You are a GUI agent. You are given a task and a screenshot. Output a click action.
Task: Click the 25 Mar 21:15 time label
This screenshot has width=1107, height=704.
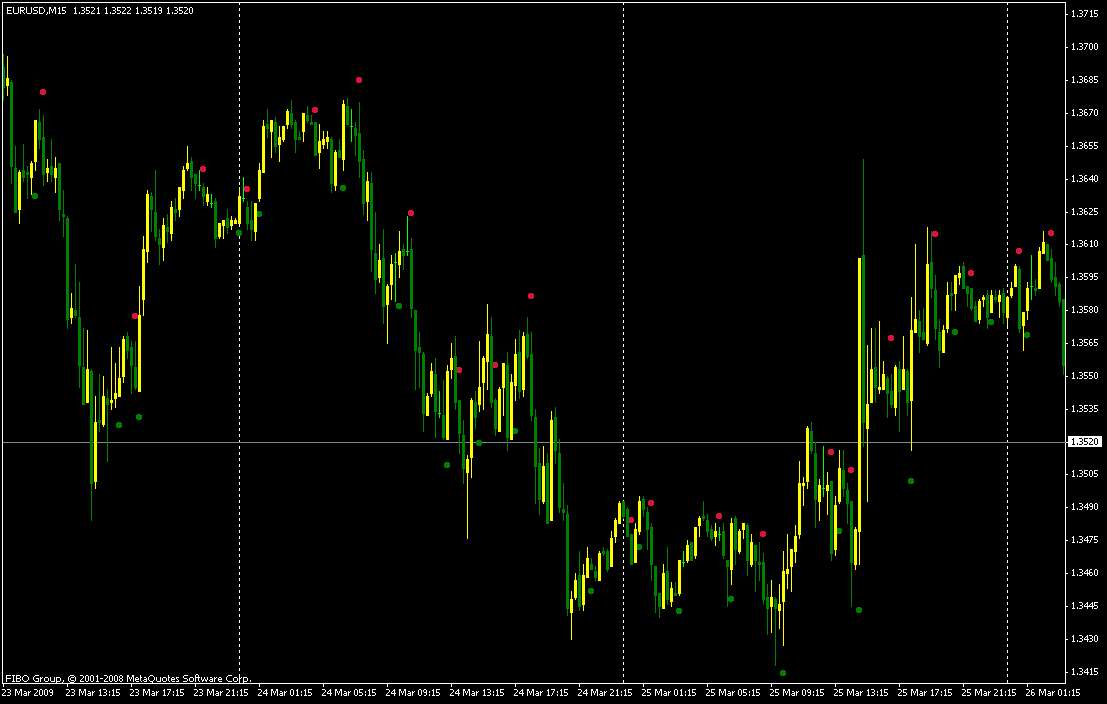(990, 693)
